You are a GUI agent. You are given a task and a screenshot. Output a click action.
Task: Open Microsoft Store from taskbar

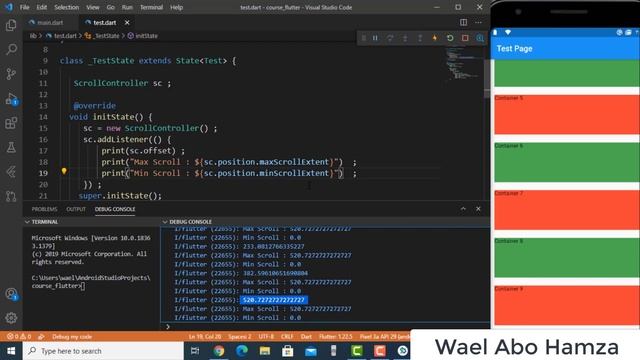click(288, 351)
